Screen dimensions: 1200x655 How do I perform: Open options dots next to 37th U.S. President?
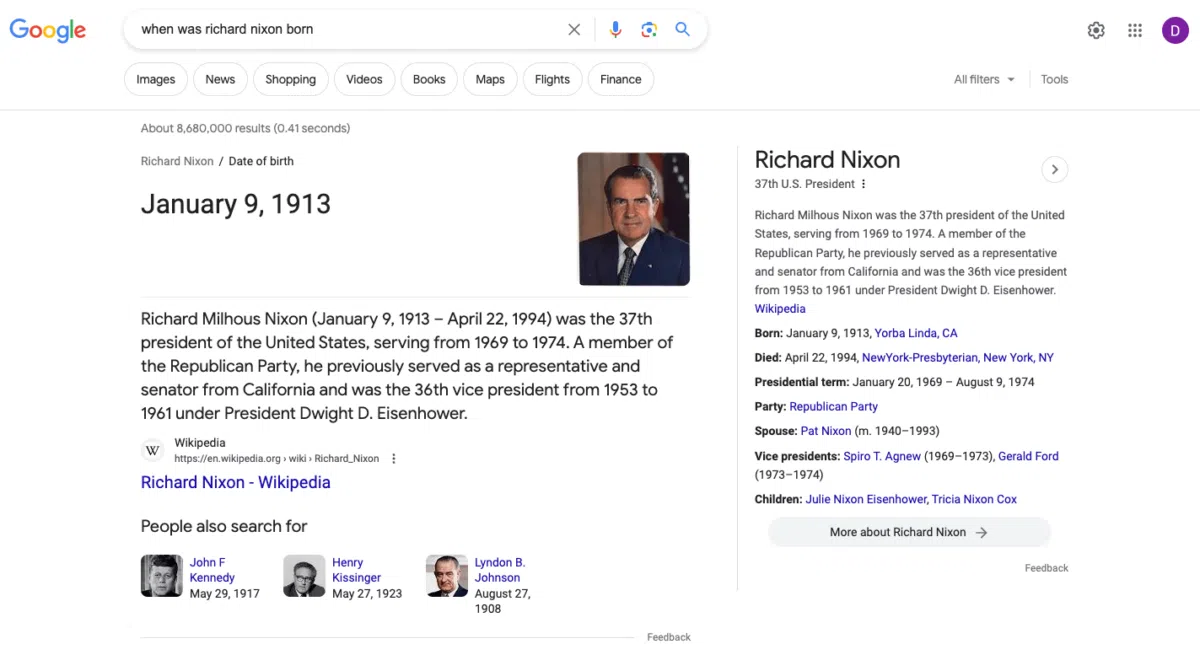click(x=864, y=184)
